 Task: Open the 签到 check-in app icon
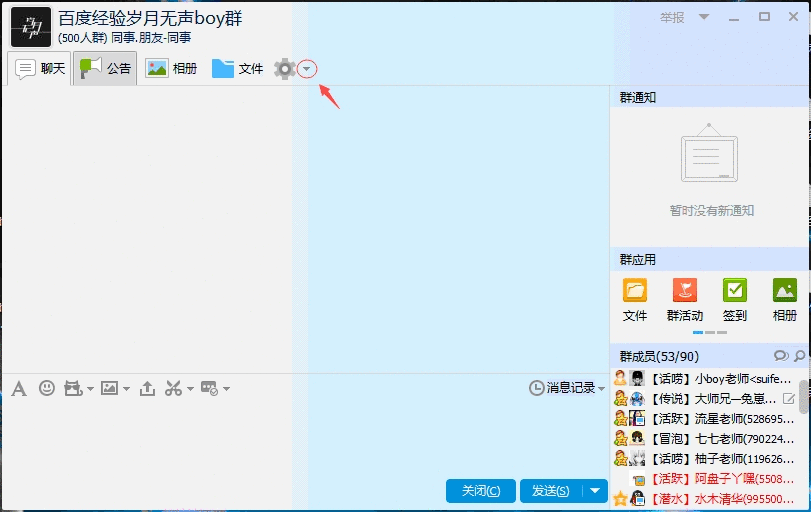tap(735, 300)
